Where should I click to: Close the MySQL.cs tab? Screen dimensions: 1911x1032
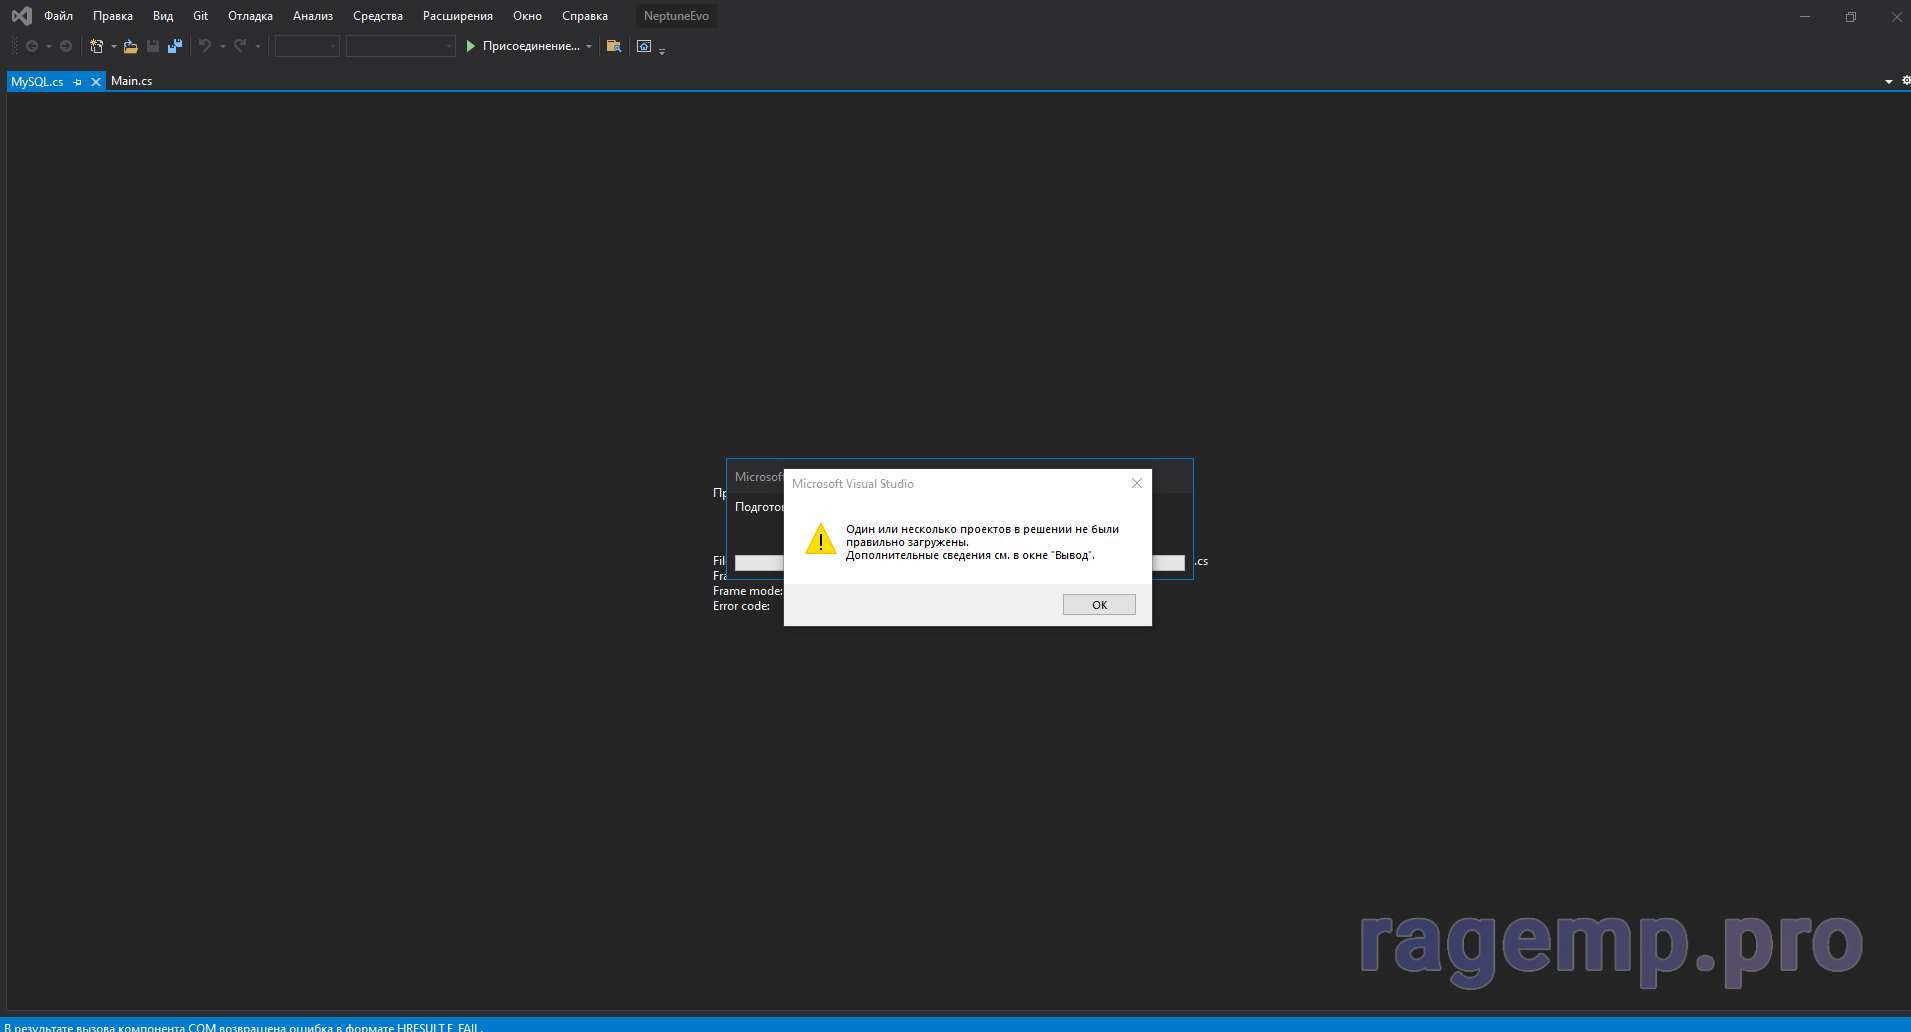(x=96, y=82)
